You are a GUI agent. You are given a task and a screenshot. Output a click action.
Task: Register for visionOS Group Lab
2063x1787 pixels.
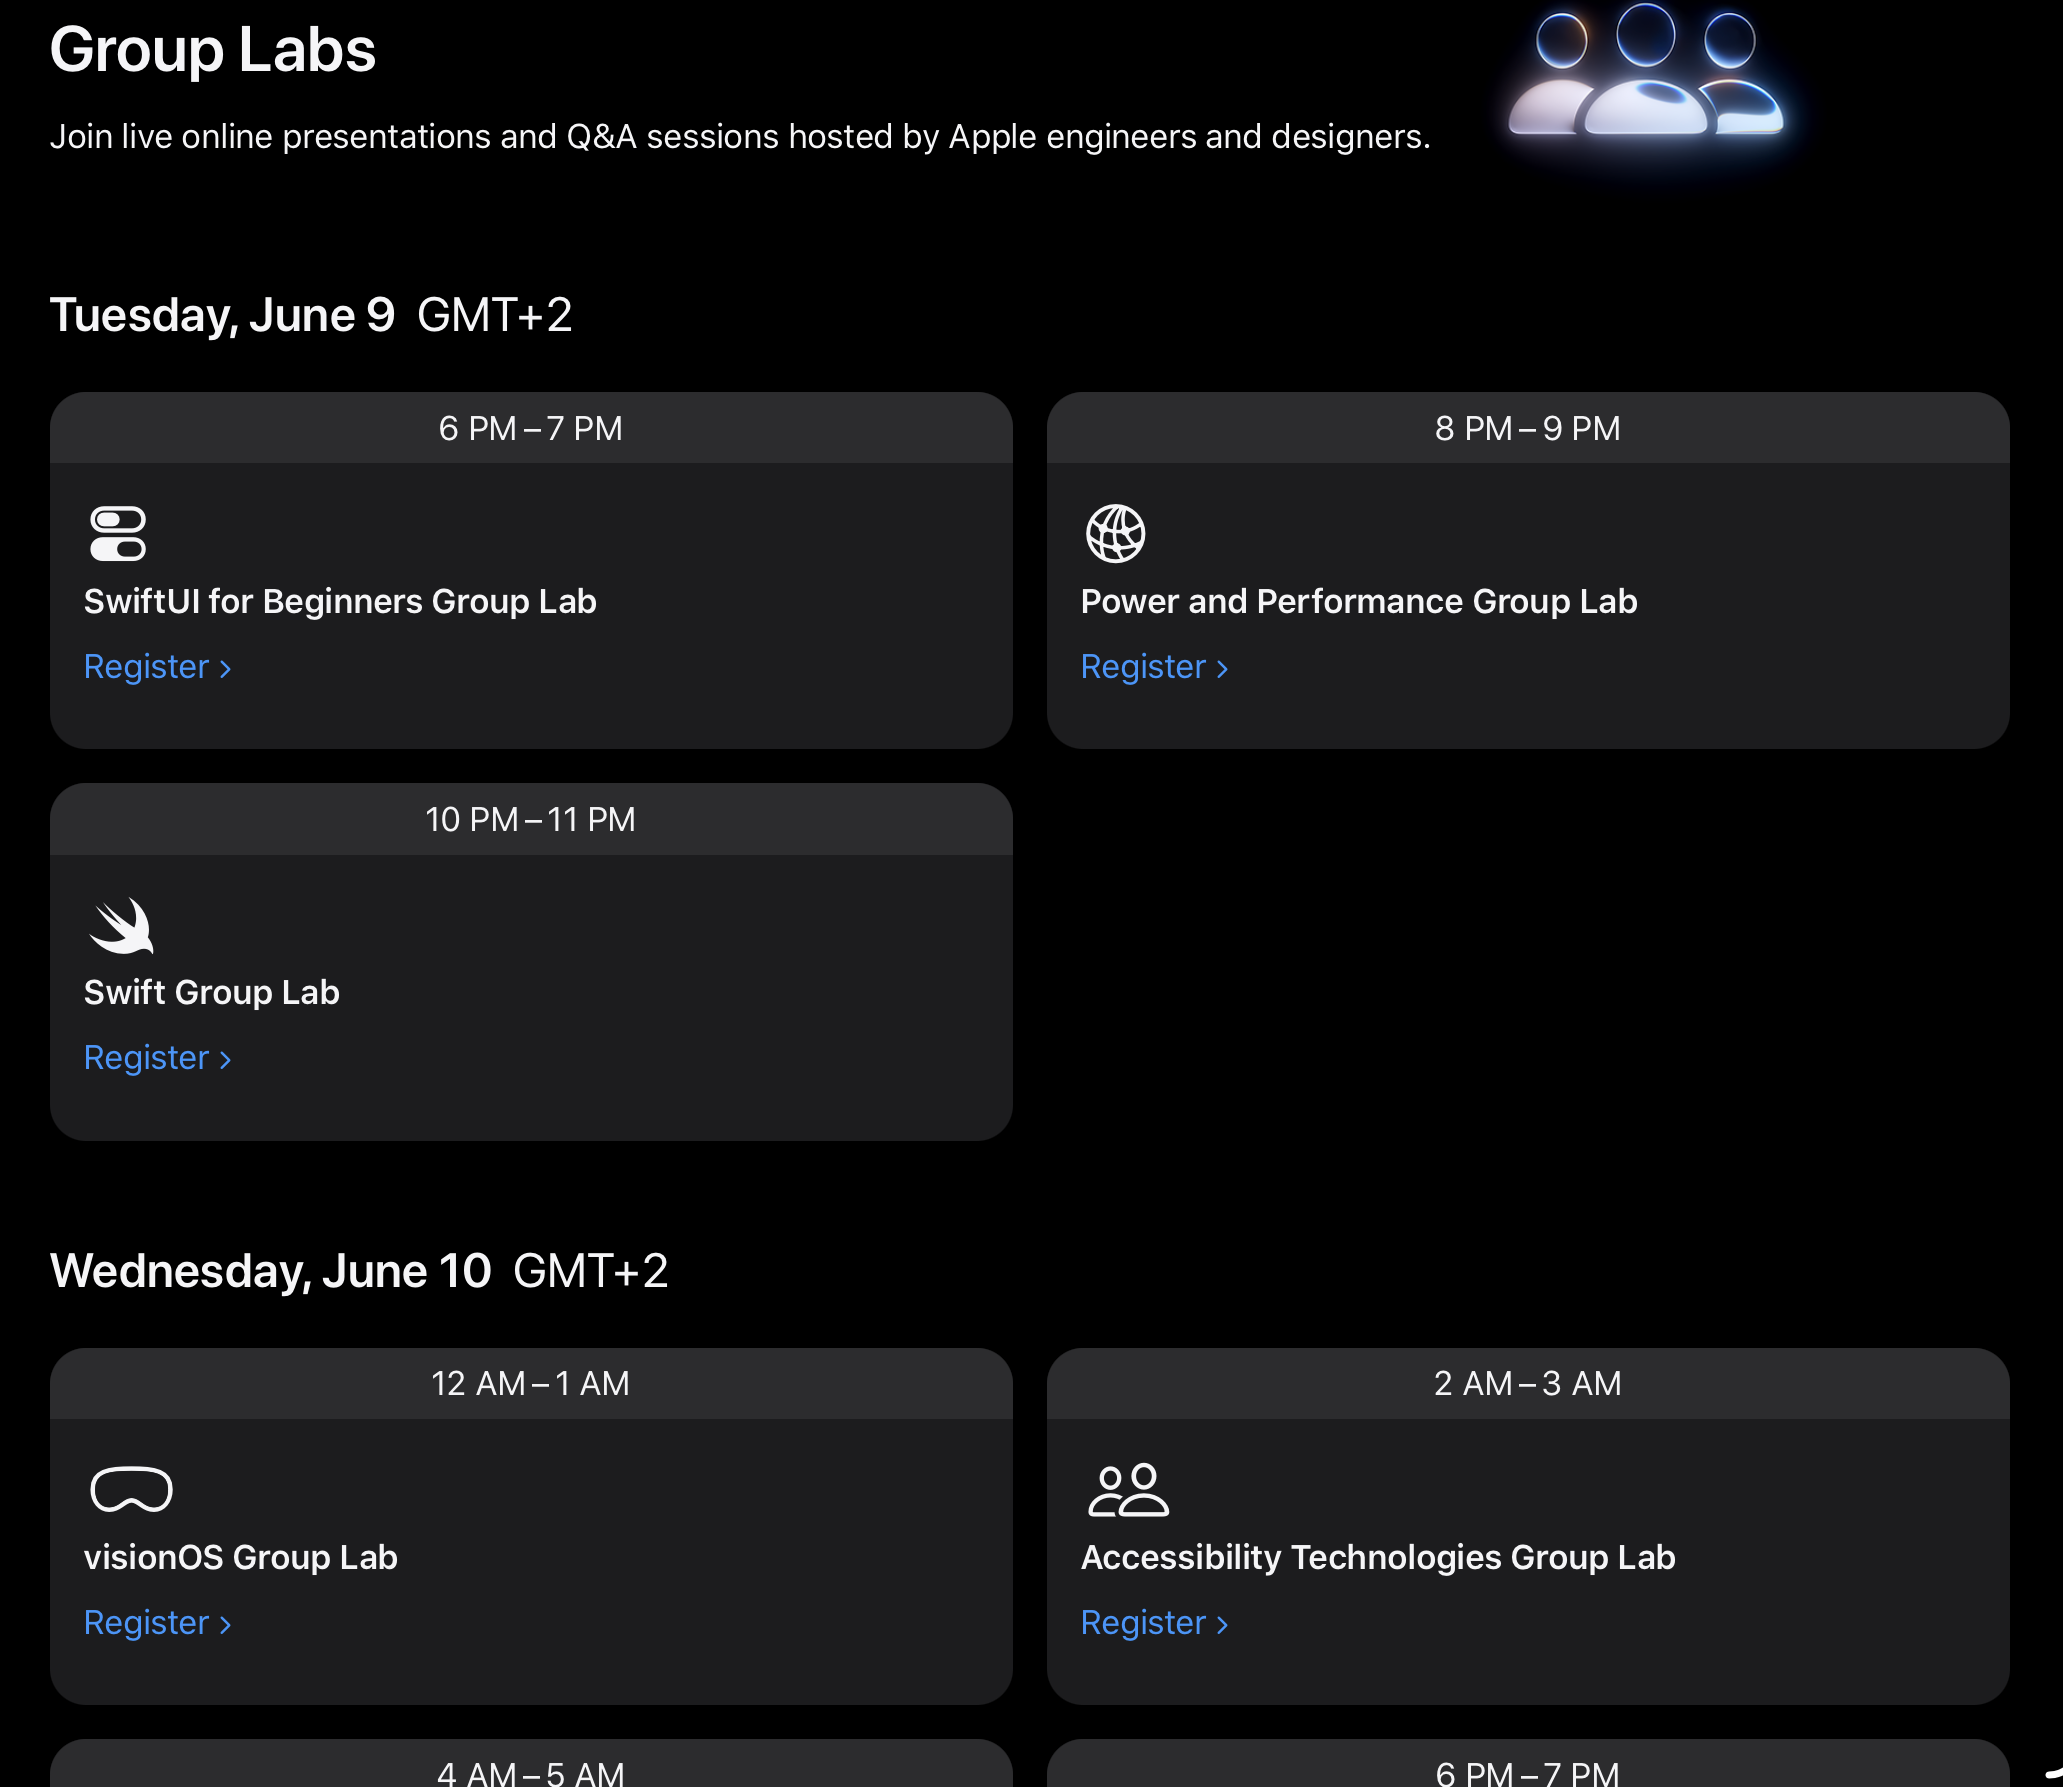coord(158,1623)
